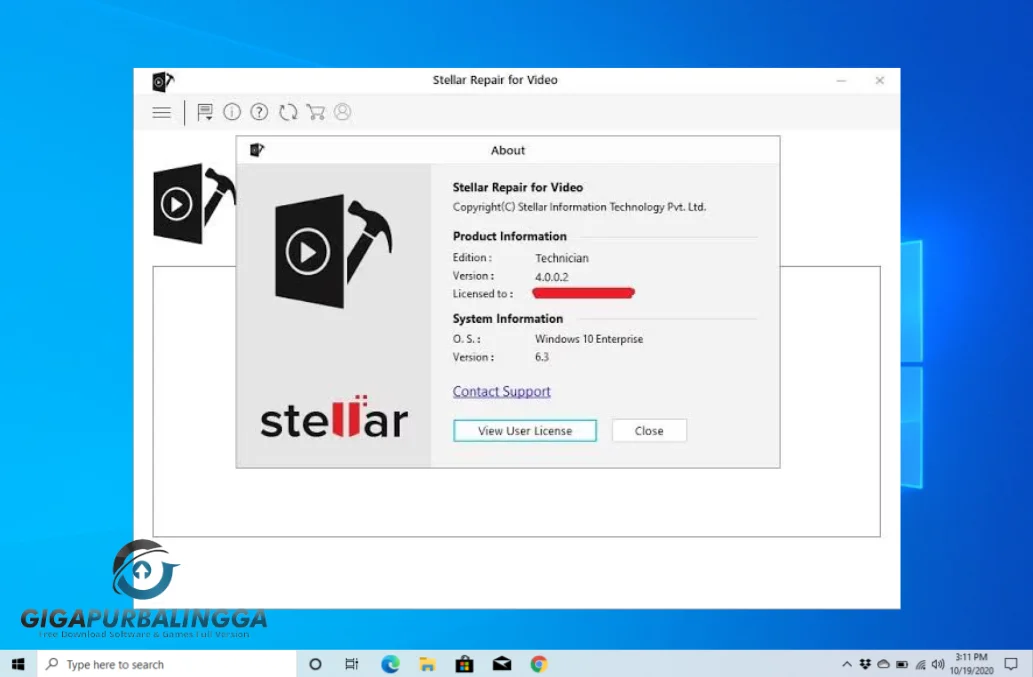Open Task View on the taskbar
The image size is (1033, 677).
click(352, 664)
